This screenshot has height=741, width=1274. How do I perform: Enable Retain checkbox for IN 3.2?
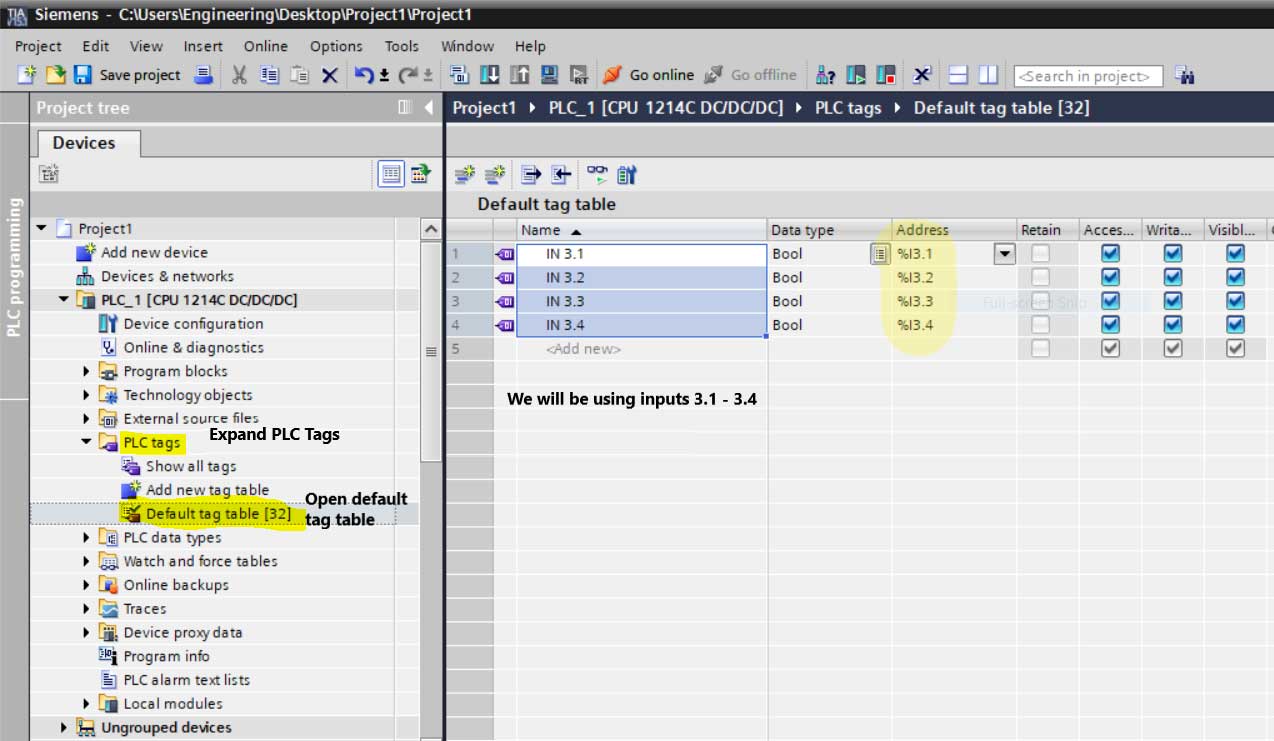1041,277
